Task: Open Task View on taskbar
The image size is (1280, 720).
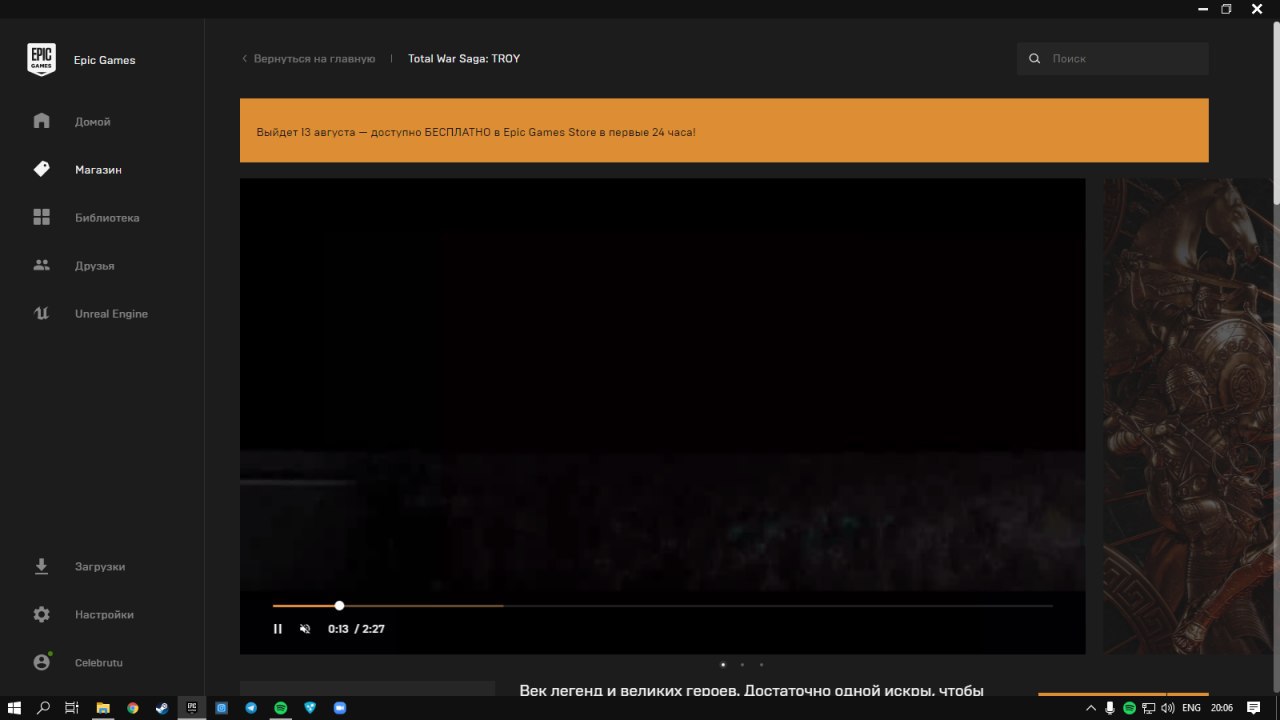Action: tap(72, 708)
